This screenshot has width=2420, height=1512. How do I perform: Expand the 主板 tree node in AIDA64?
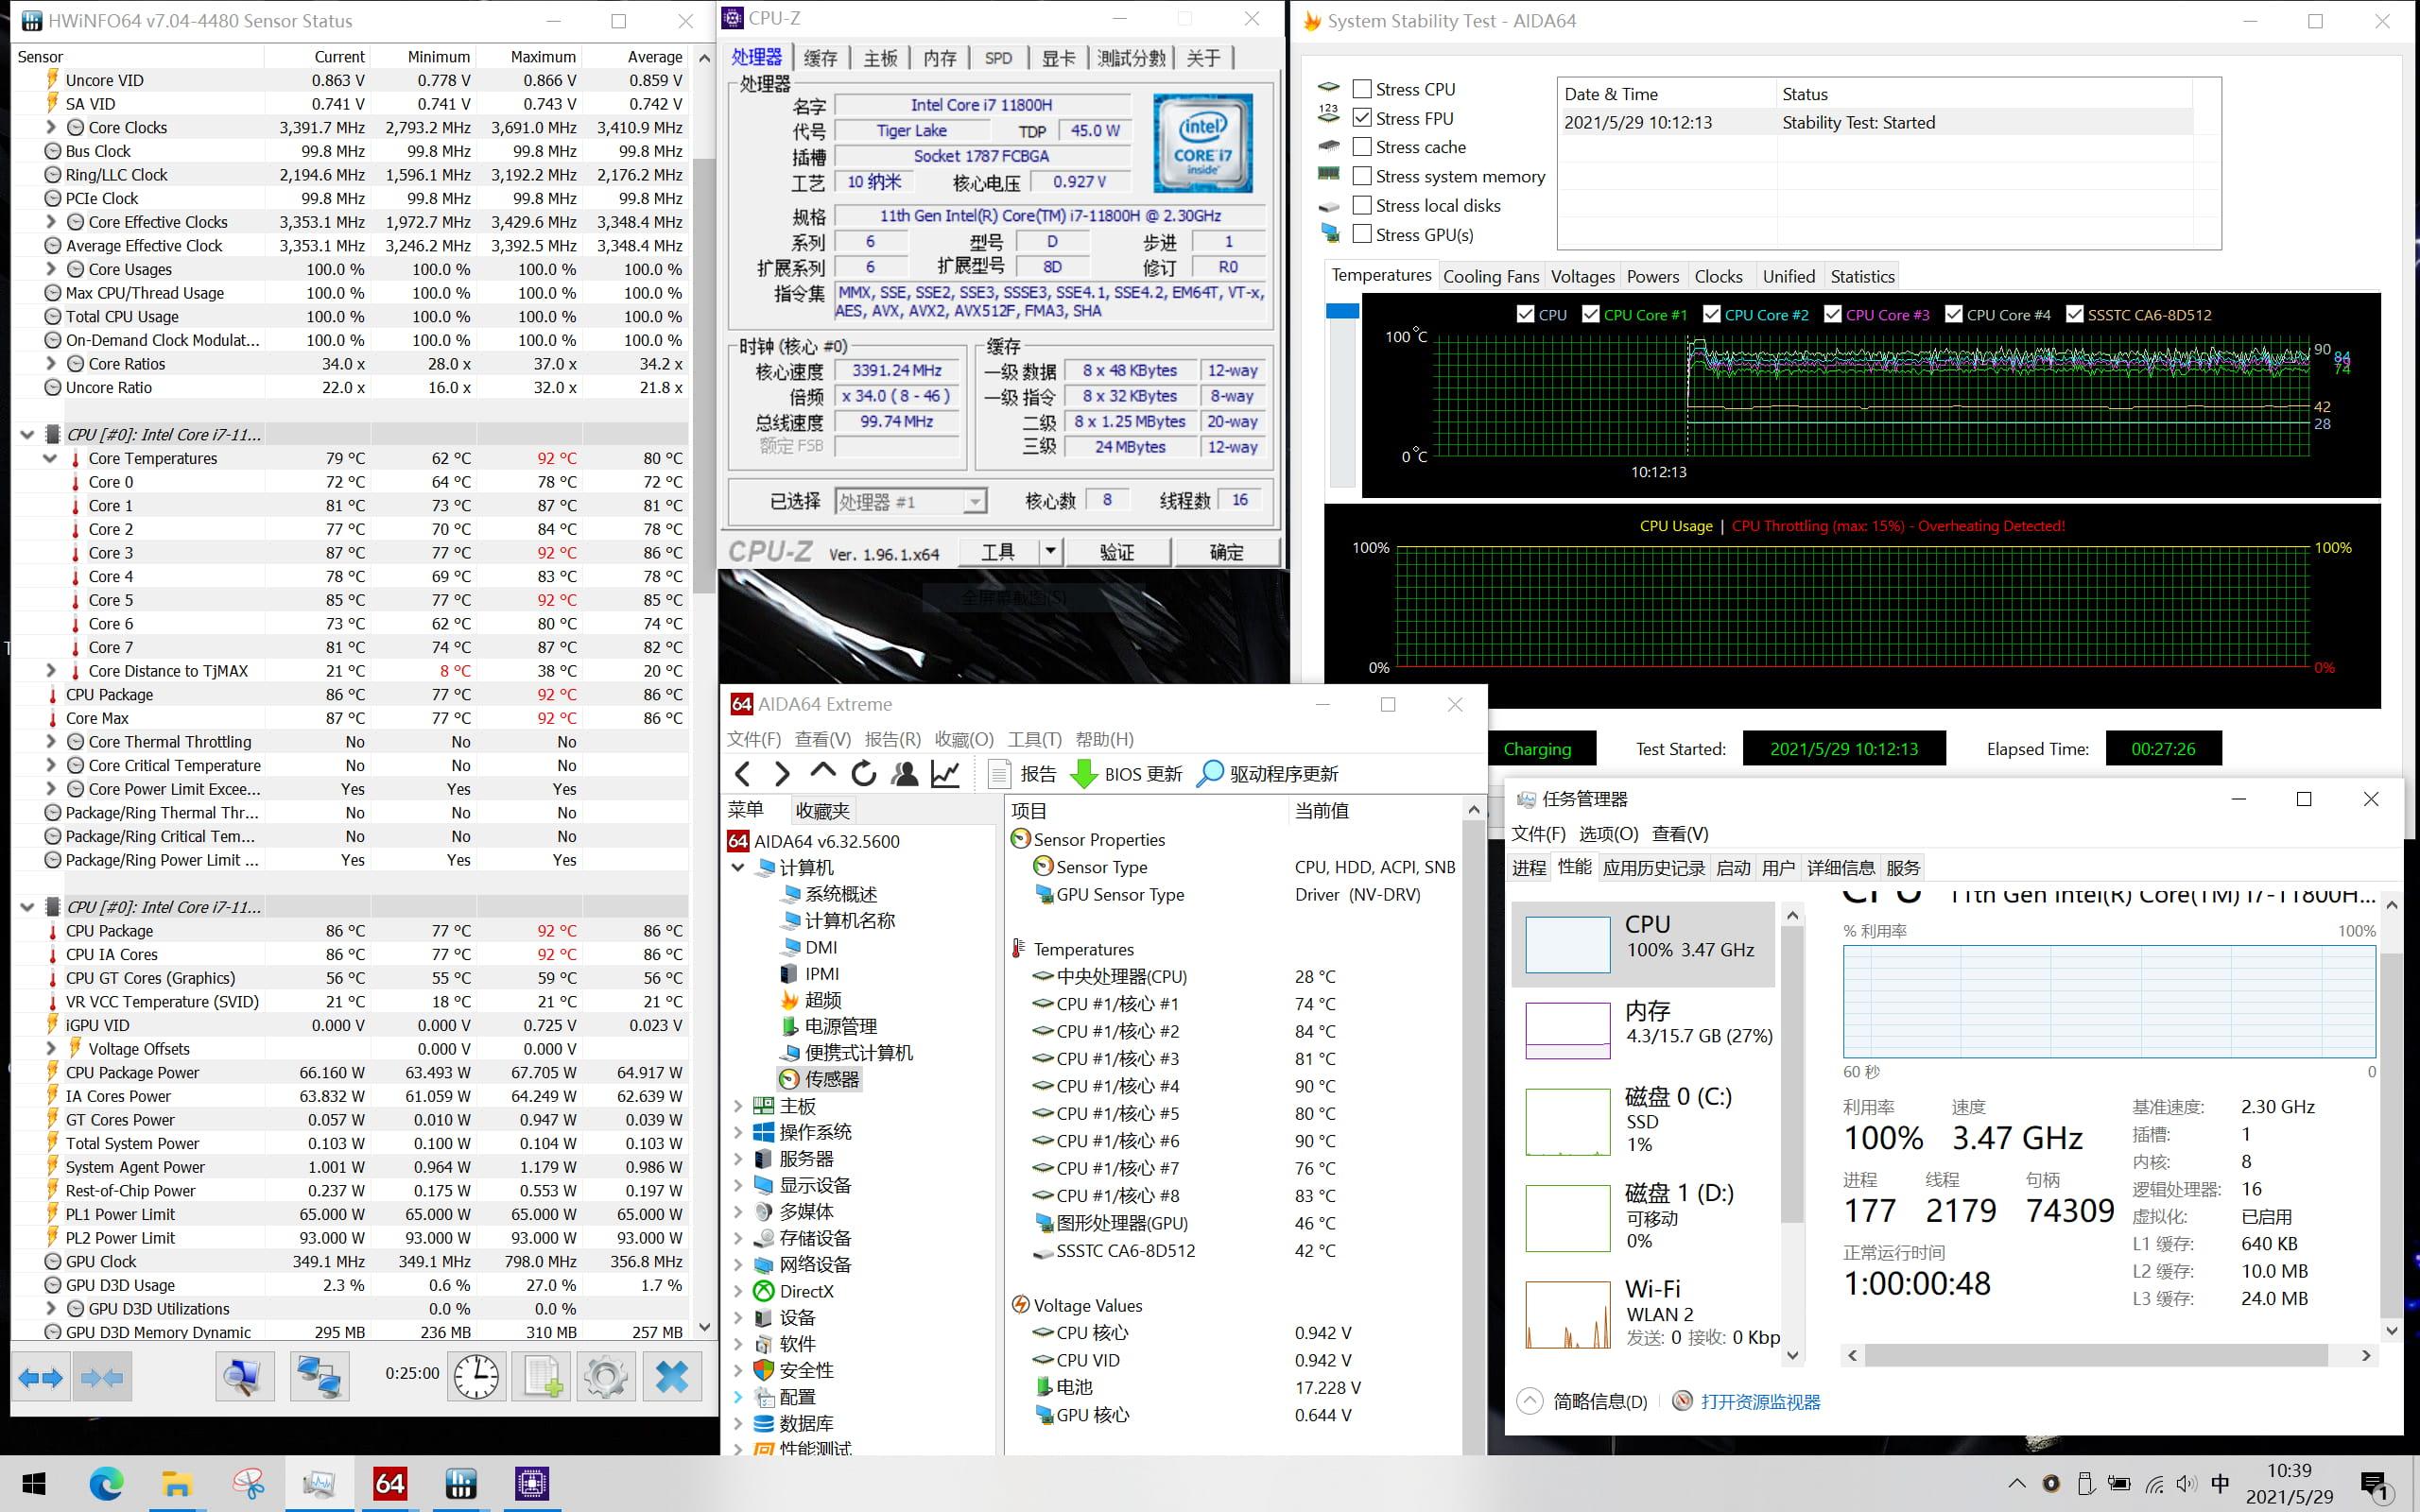[738, 1106]
